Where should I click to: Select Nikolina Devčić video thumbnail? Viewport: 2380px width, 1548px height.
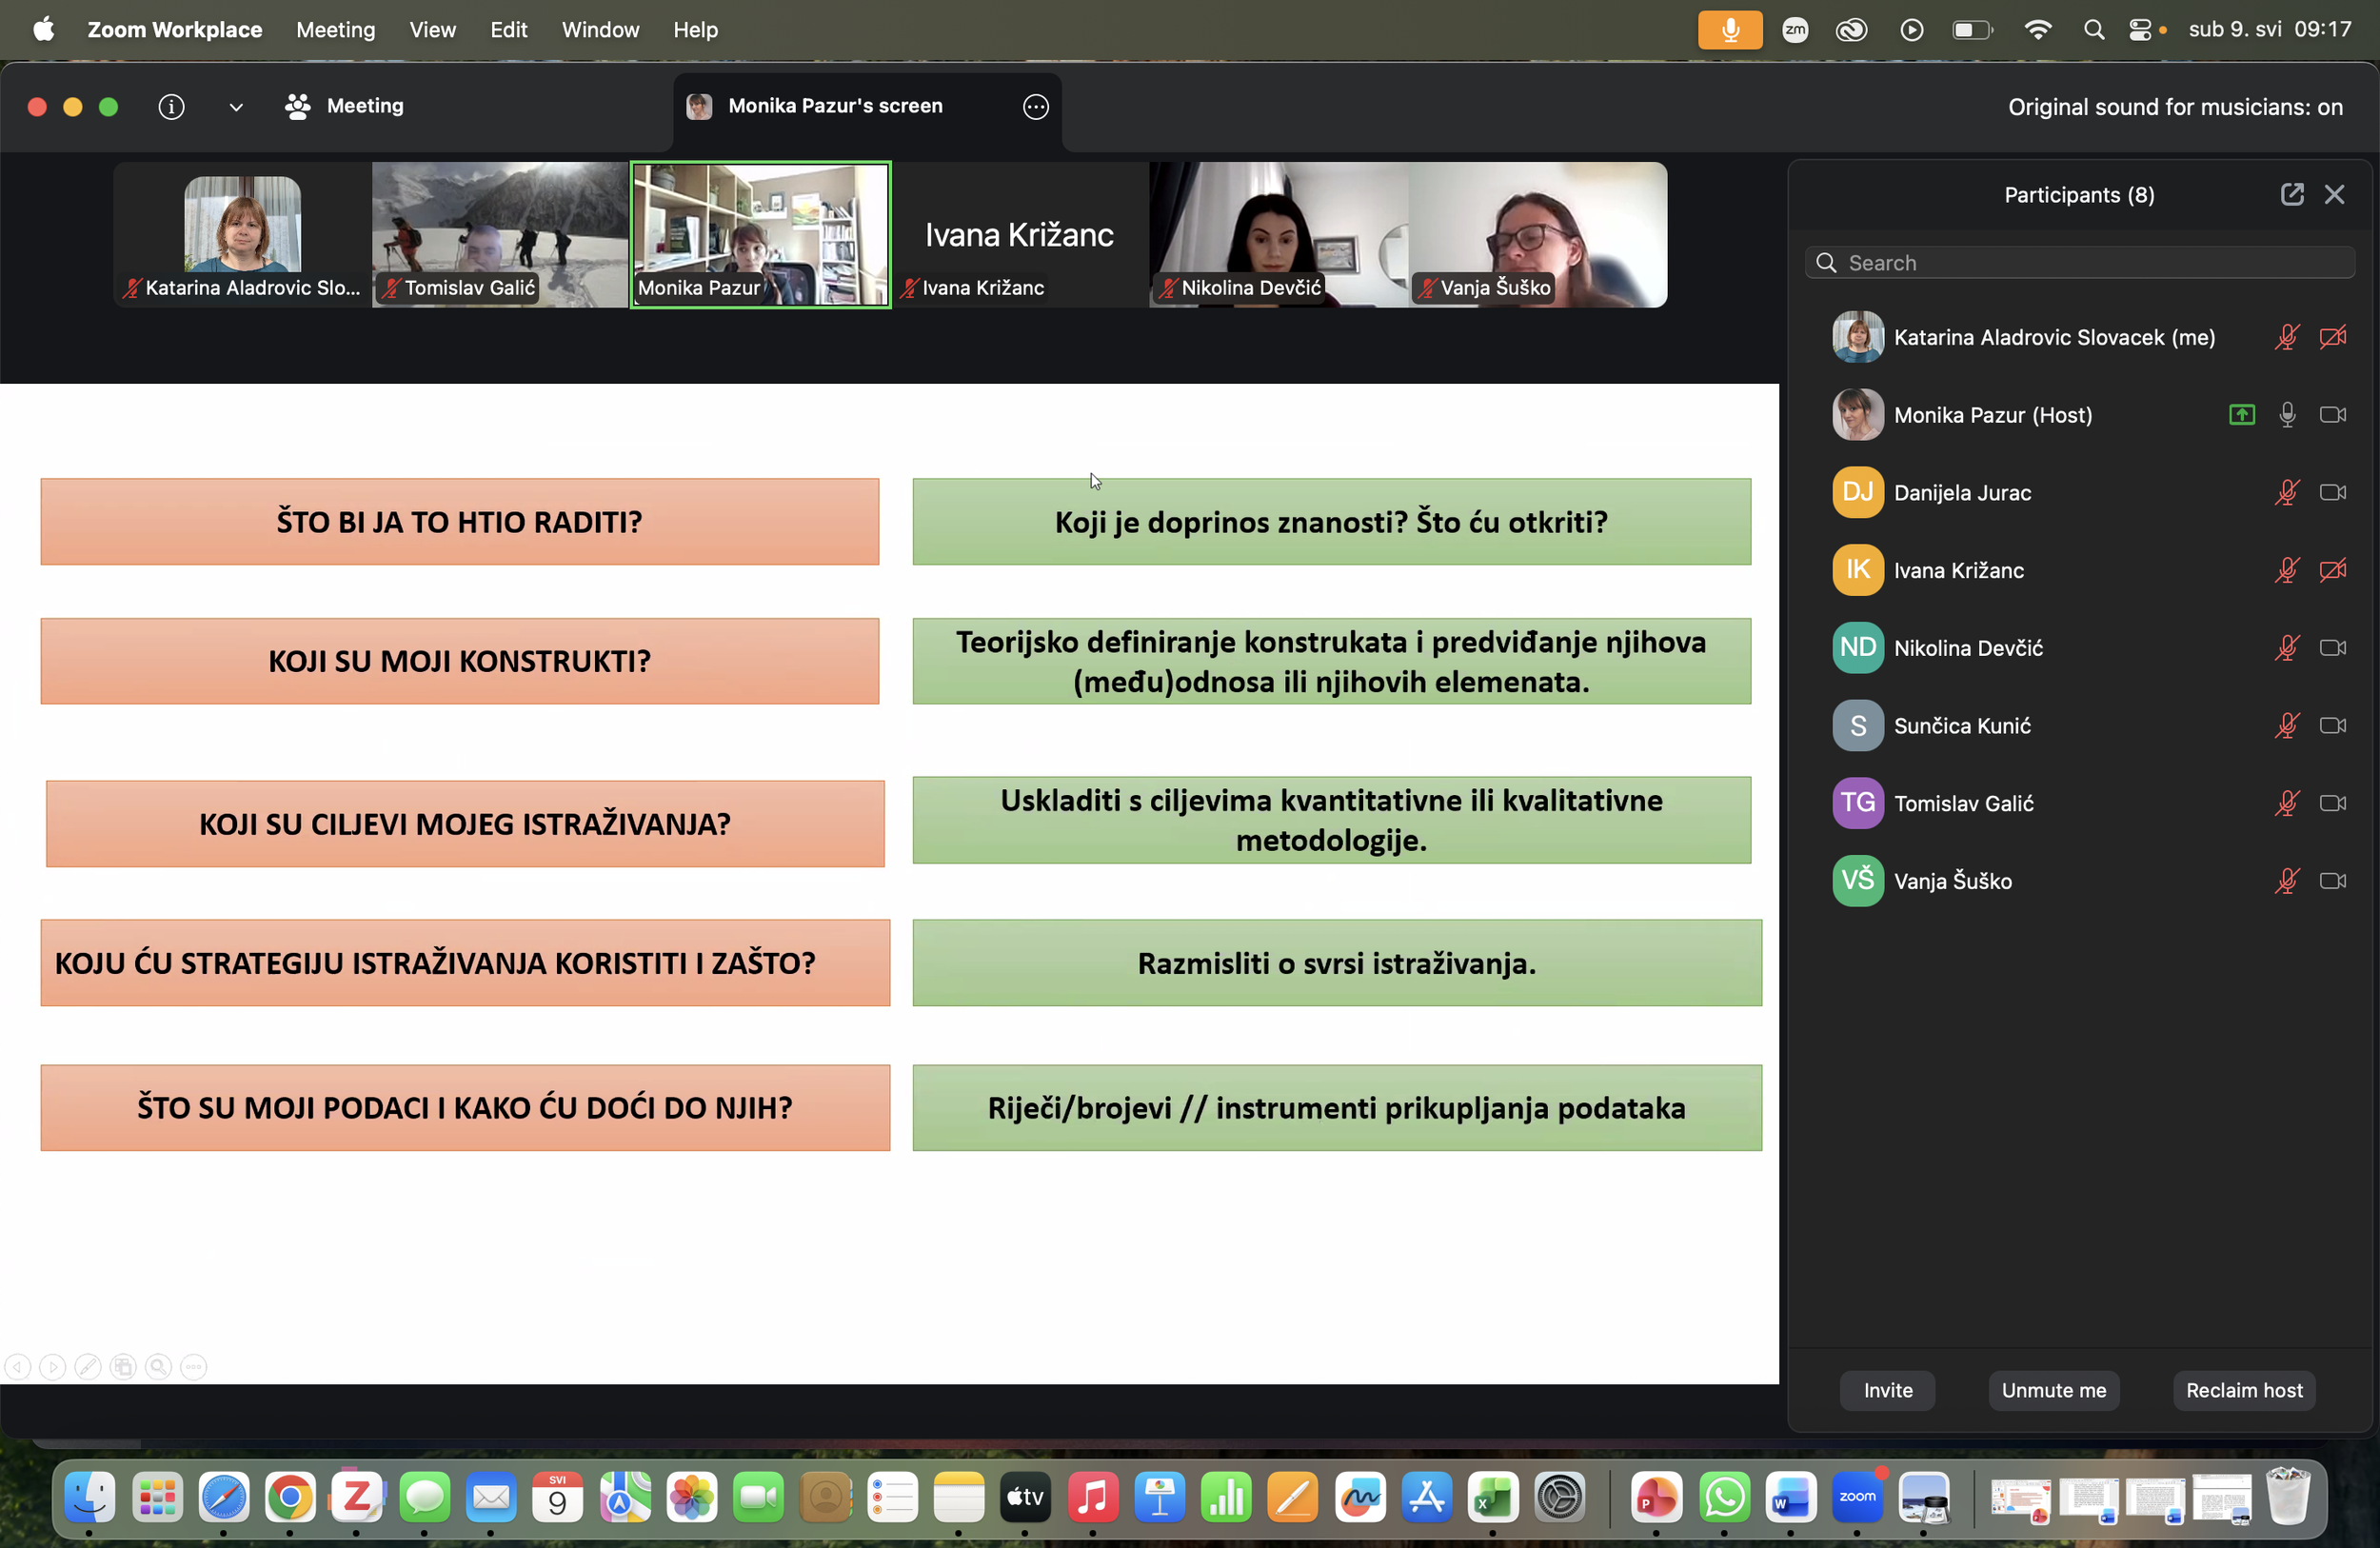point(1278,235)
